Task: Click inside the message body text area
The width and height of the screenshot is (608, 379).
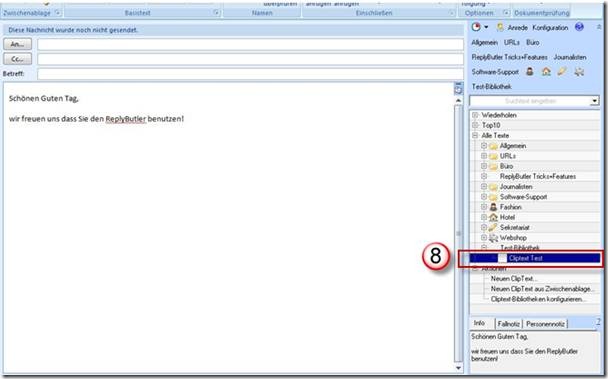Action: [228, 227]
